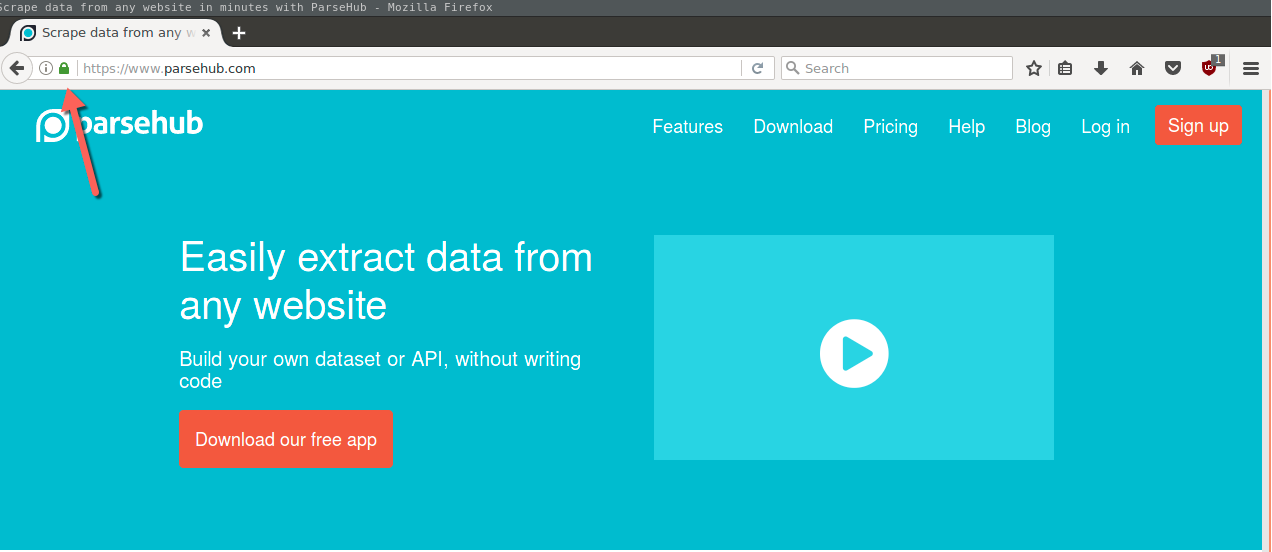Click the magnifier icon in the search box
Image resolution: width=1272 pixels, height=552 pixels.
(x=793, y=68)
